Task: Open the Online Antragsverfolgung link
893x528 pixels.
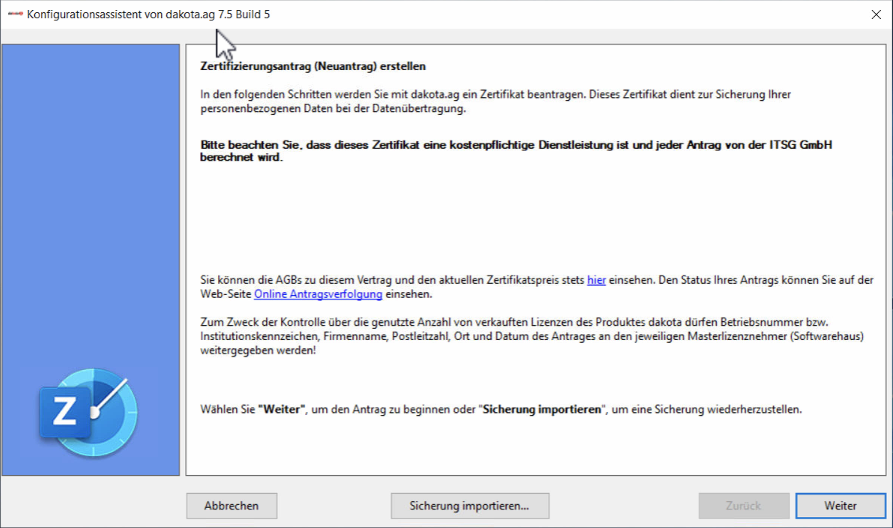Action: coord(318,294)
